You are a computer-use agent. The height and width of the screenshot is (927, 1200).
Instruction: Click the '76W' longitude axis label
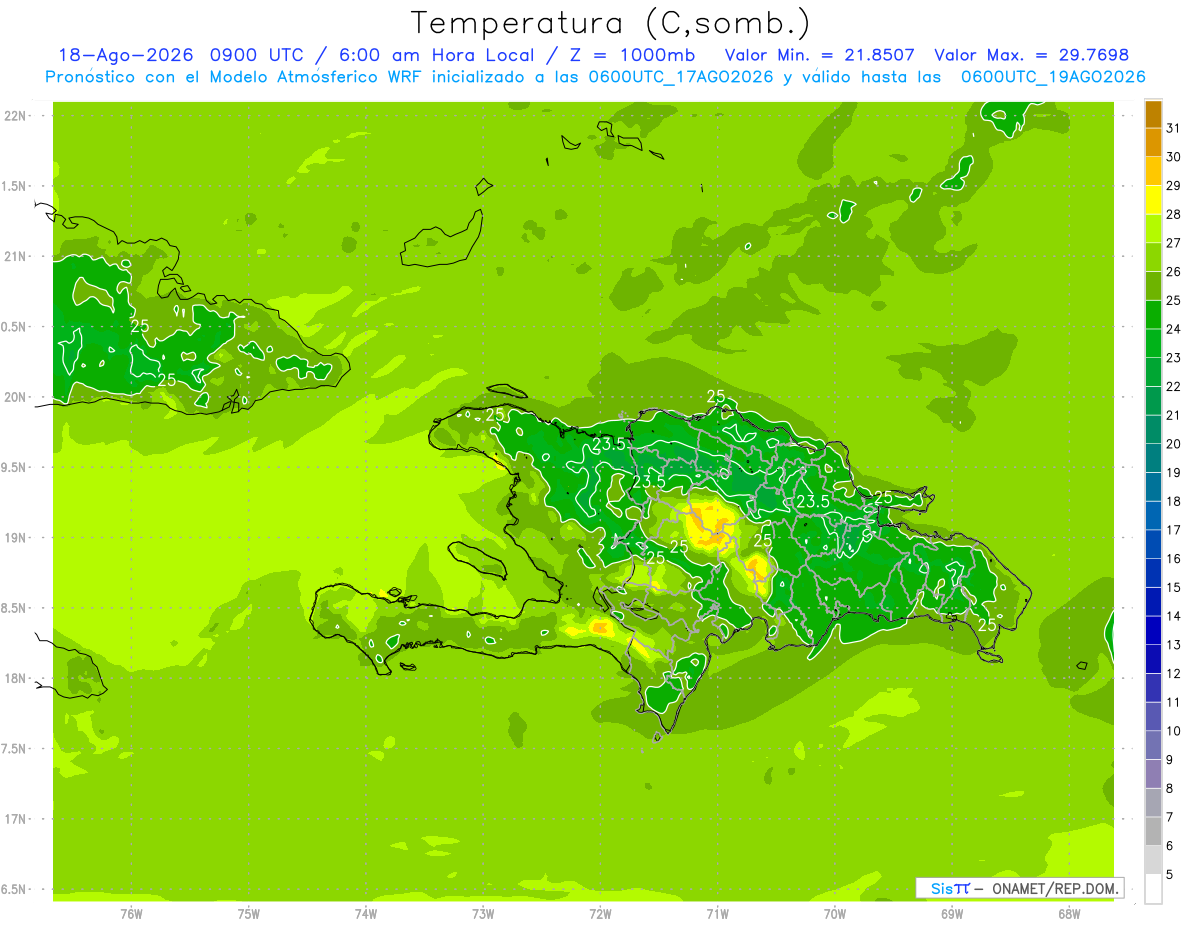pos(131,914)
